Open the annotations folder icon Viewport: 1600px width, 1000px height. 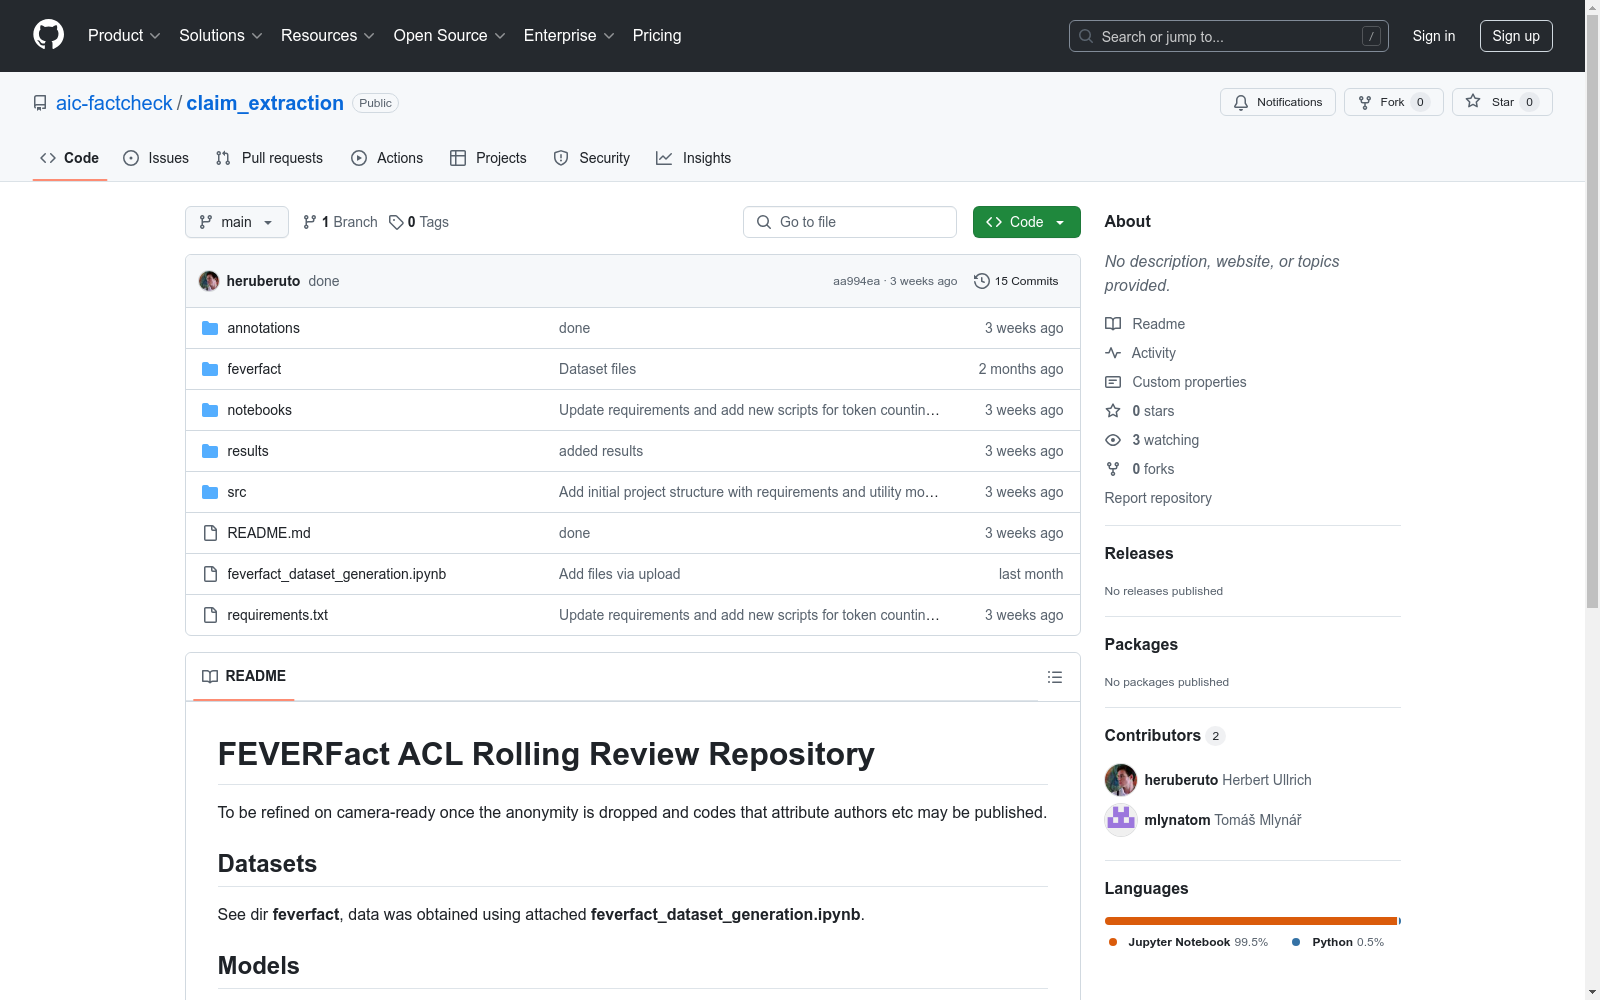coord(210,328)
